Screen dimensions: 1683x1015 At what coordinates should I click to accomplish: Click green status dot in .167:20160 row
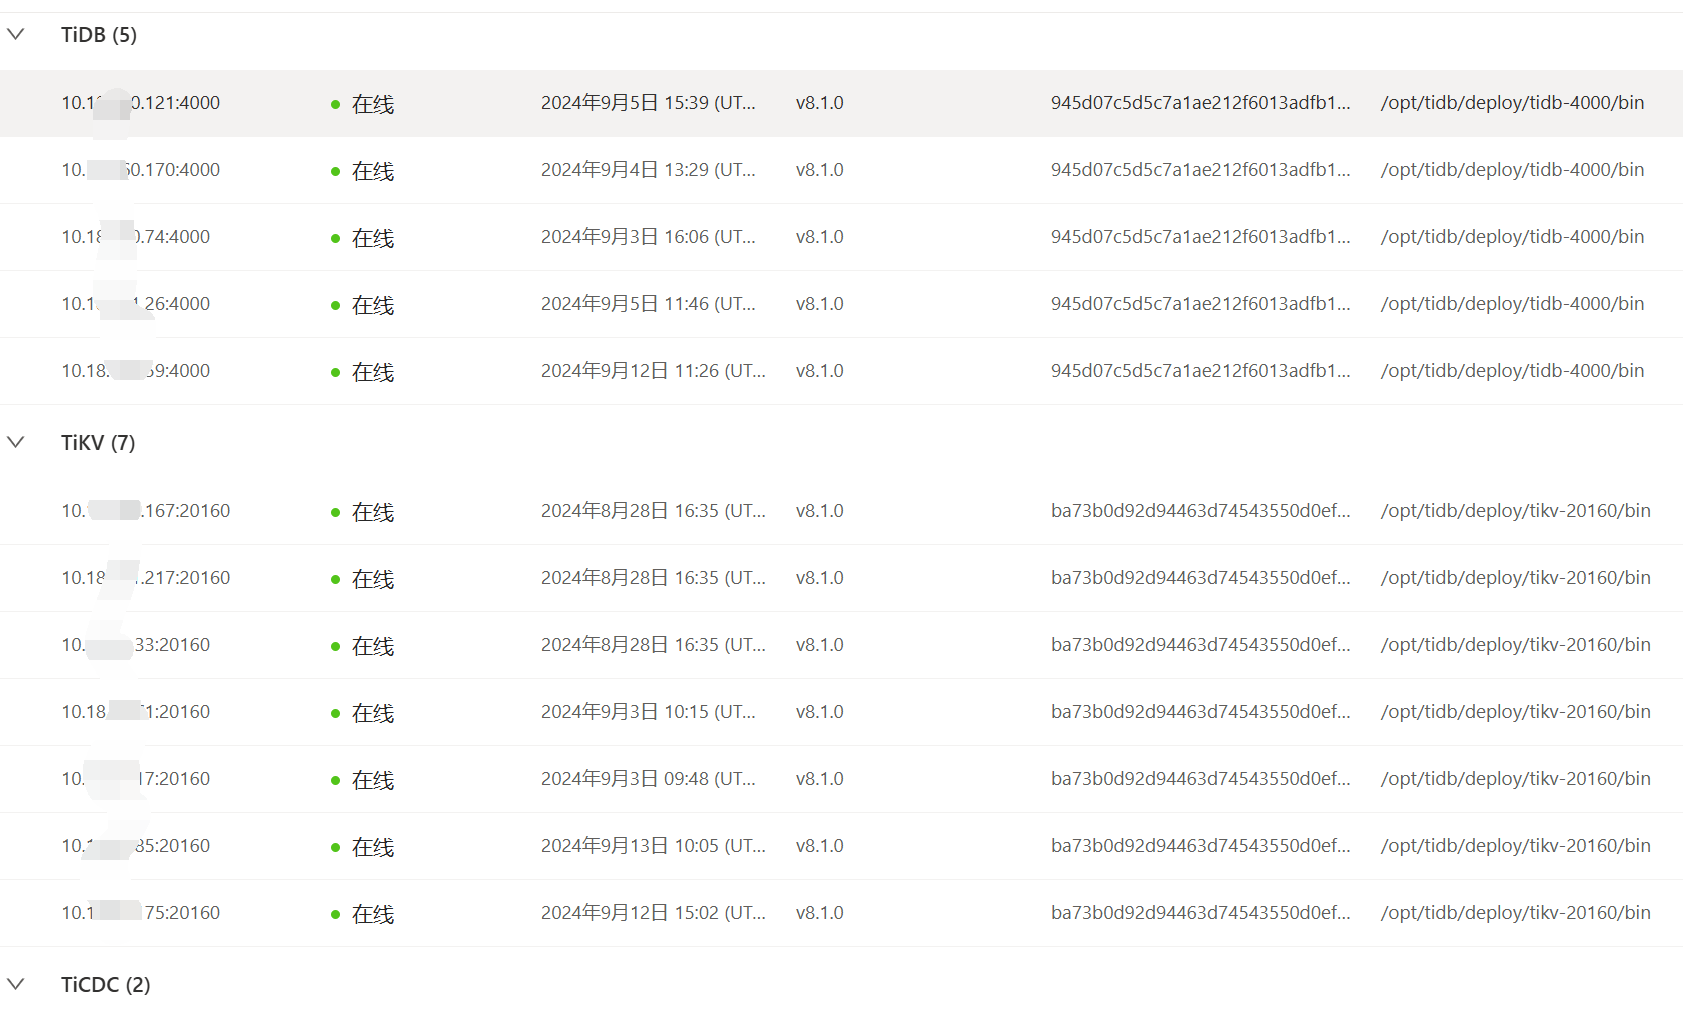(x=336, y=512)
